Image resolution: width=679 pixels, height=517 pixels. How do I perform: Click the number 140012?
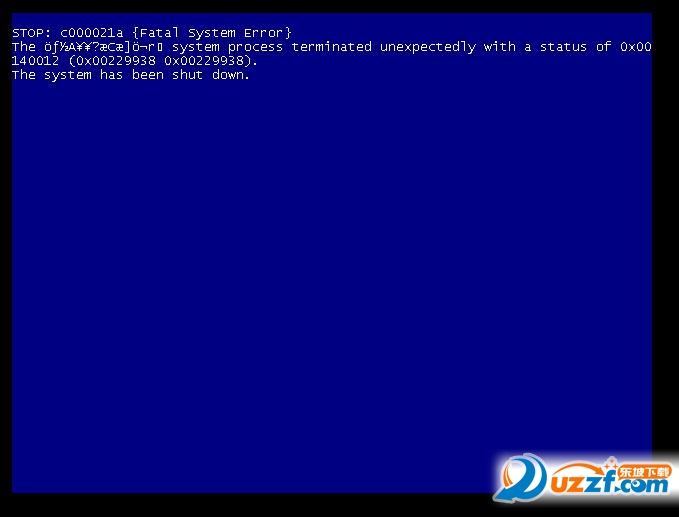[x=35, y=61]
